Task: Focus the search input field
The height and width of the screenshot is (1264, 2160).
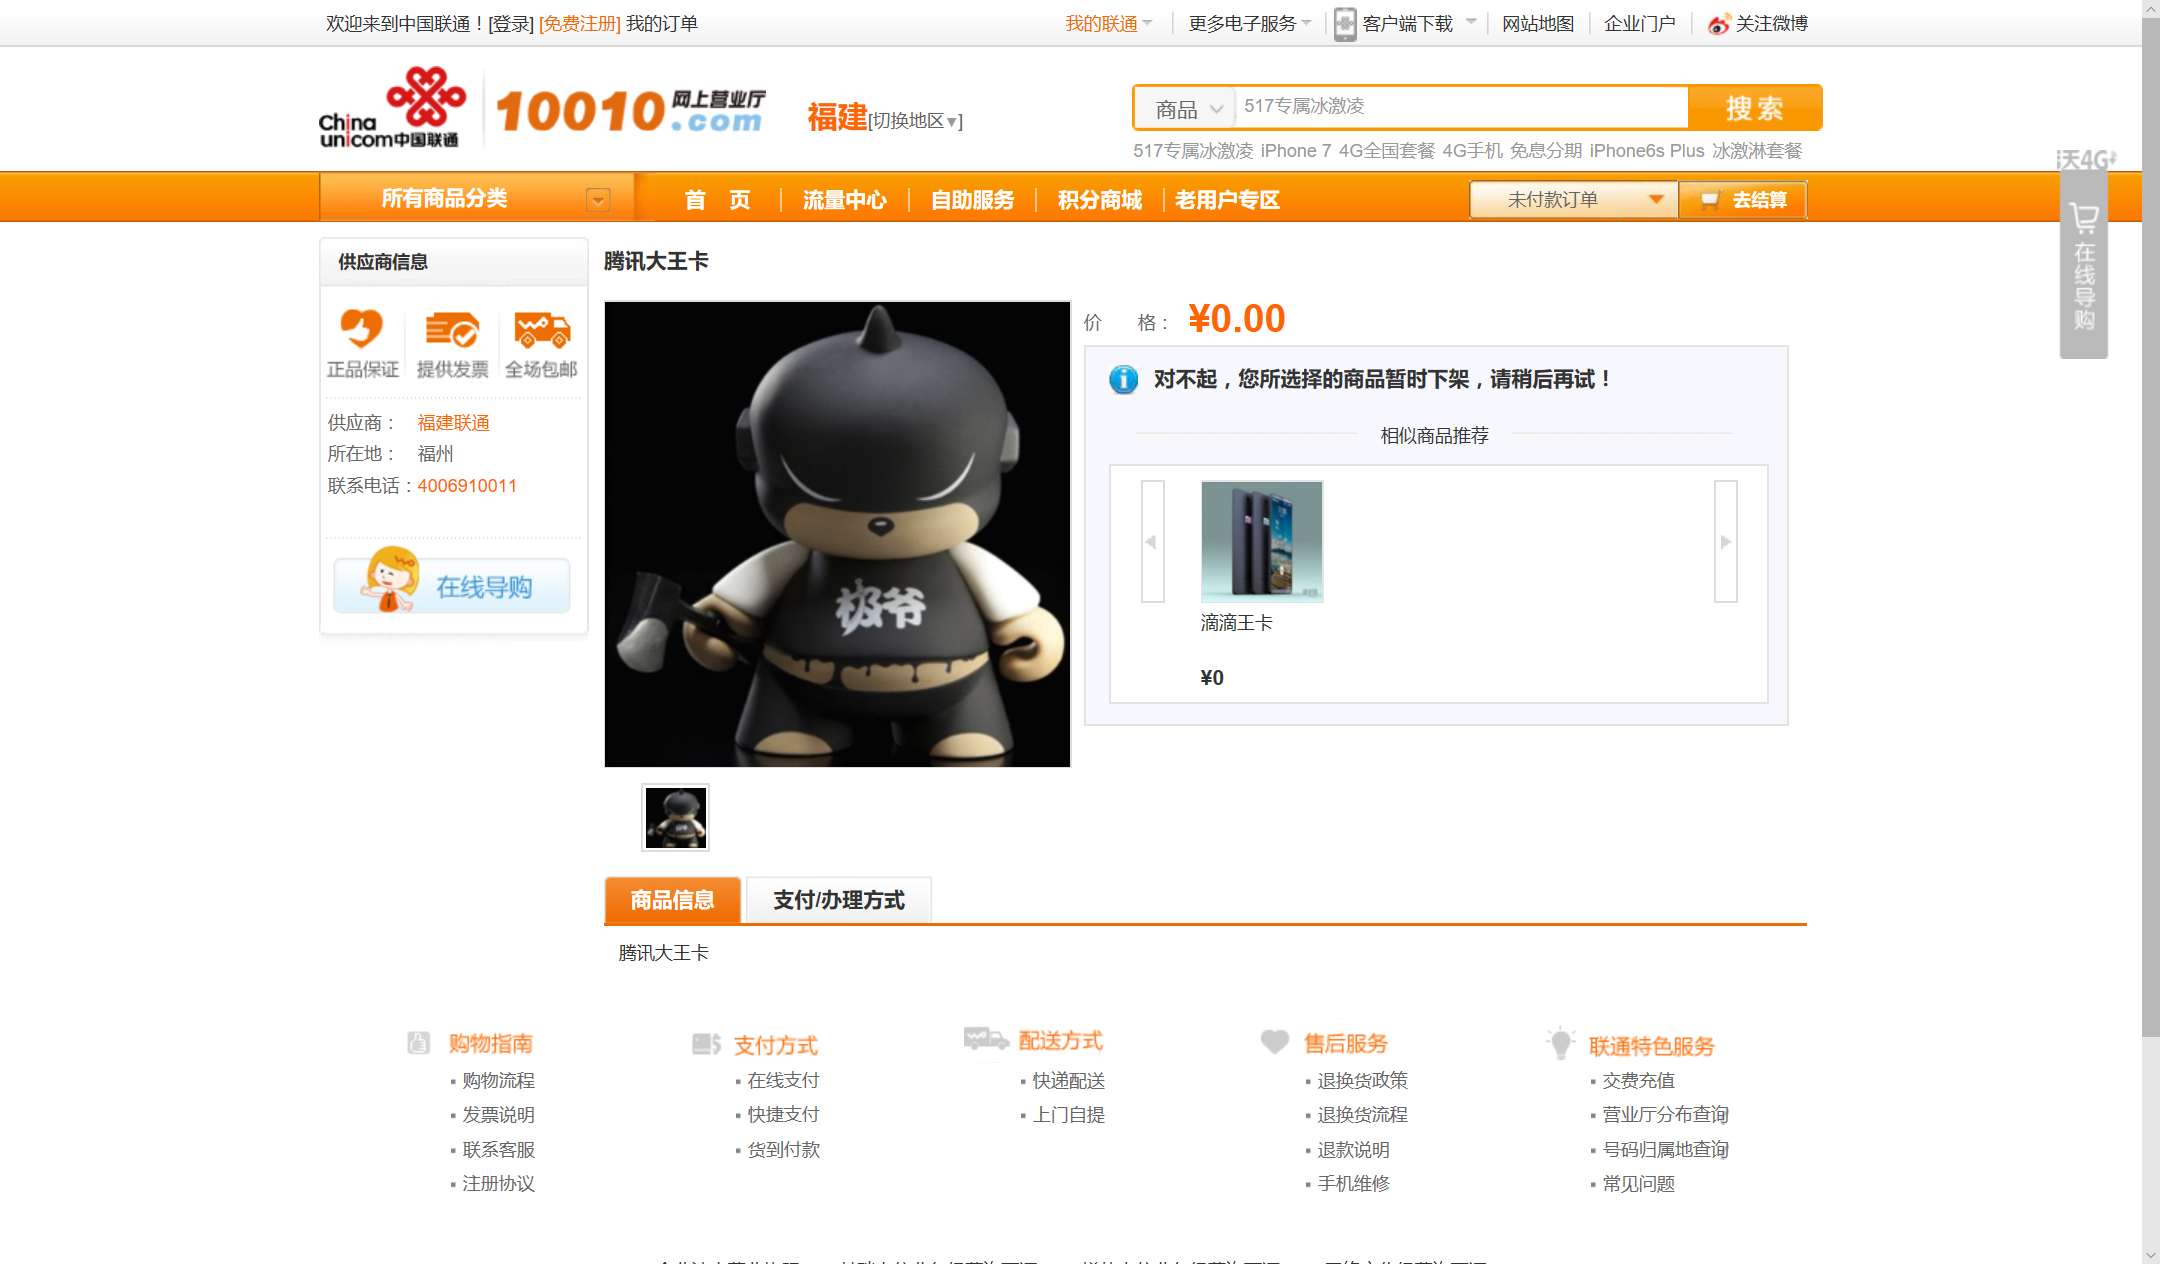Action: click(1462, 106)
